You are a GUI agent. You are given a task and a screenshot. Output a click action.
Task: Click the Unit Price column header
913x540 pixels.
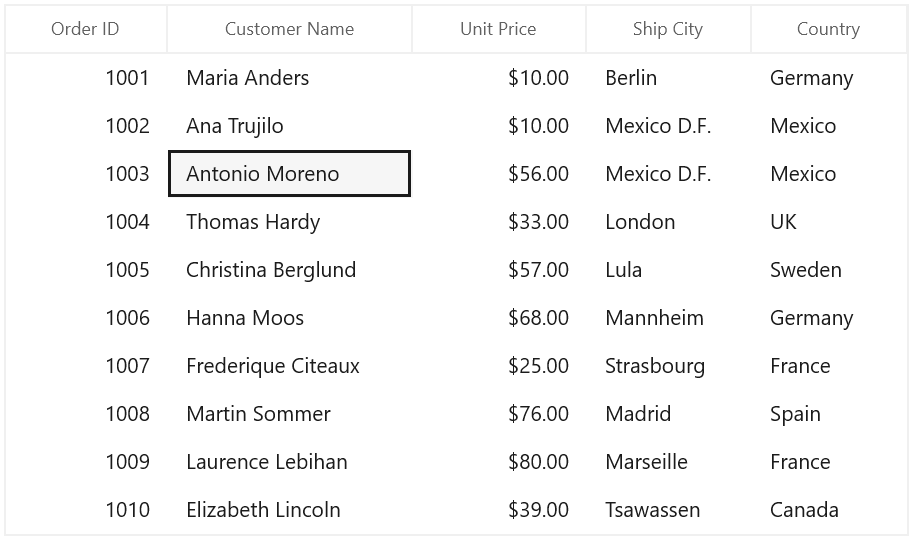498,29
